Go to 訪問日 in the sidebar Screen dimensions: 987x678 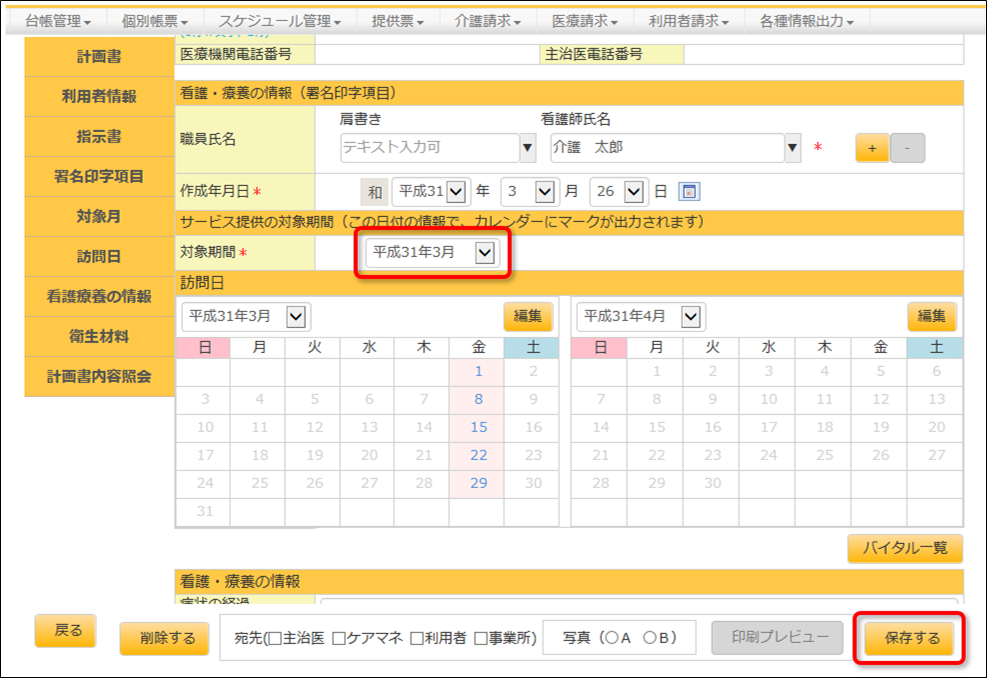point(99,256)
